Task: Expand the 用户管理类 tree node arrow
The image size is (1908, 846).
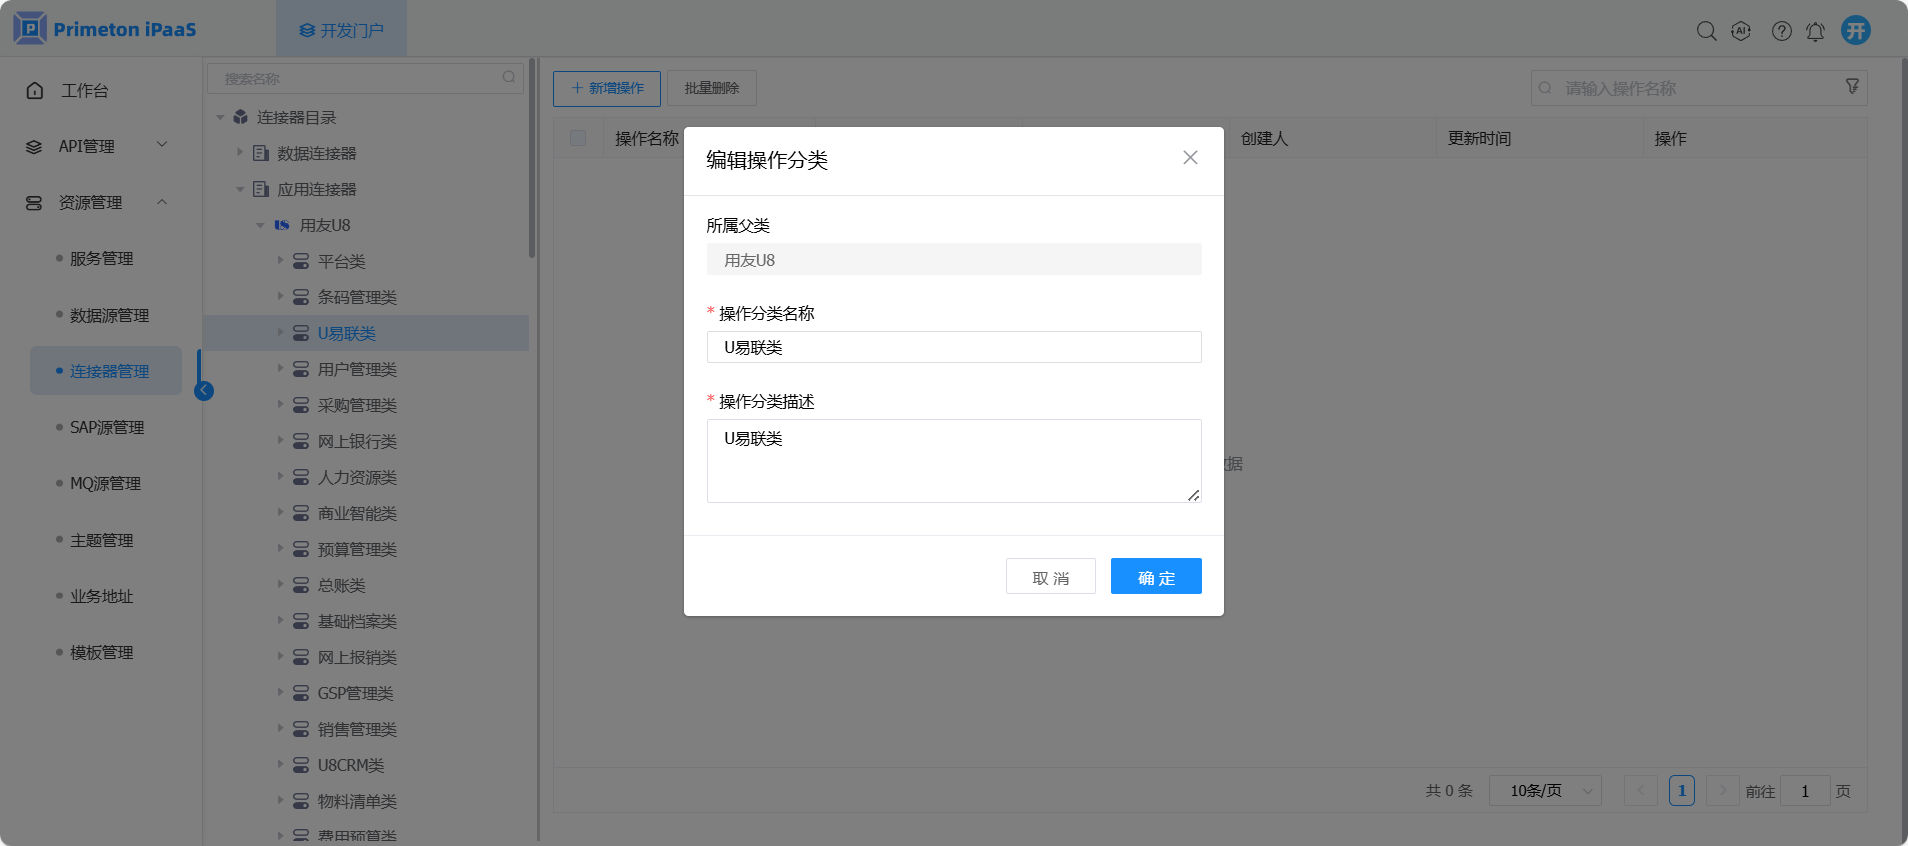Action: coord(280,368)
